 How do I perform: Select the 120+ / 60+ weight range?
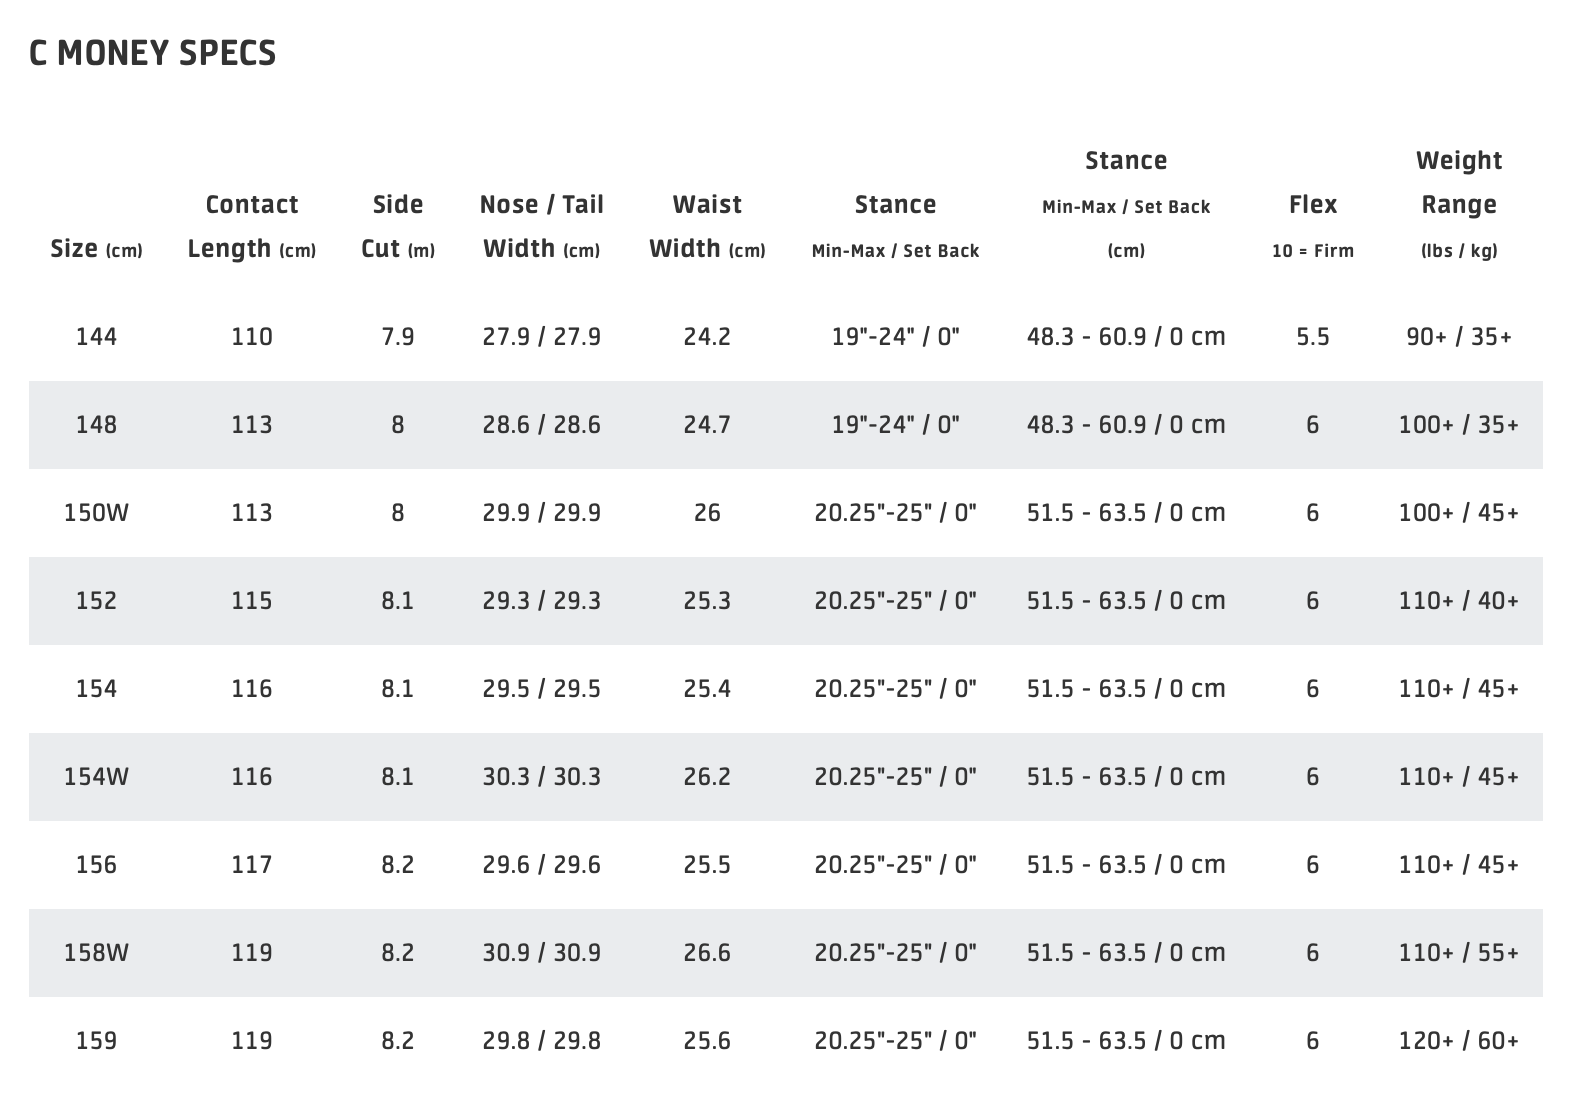coord(1458,1041)
